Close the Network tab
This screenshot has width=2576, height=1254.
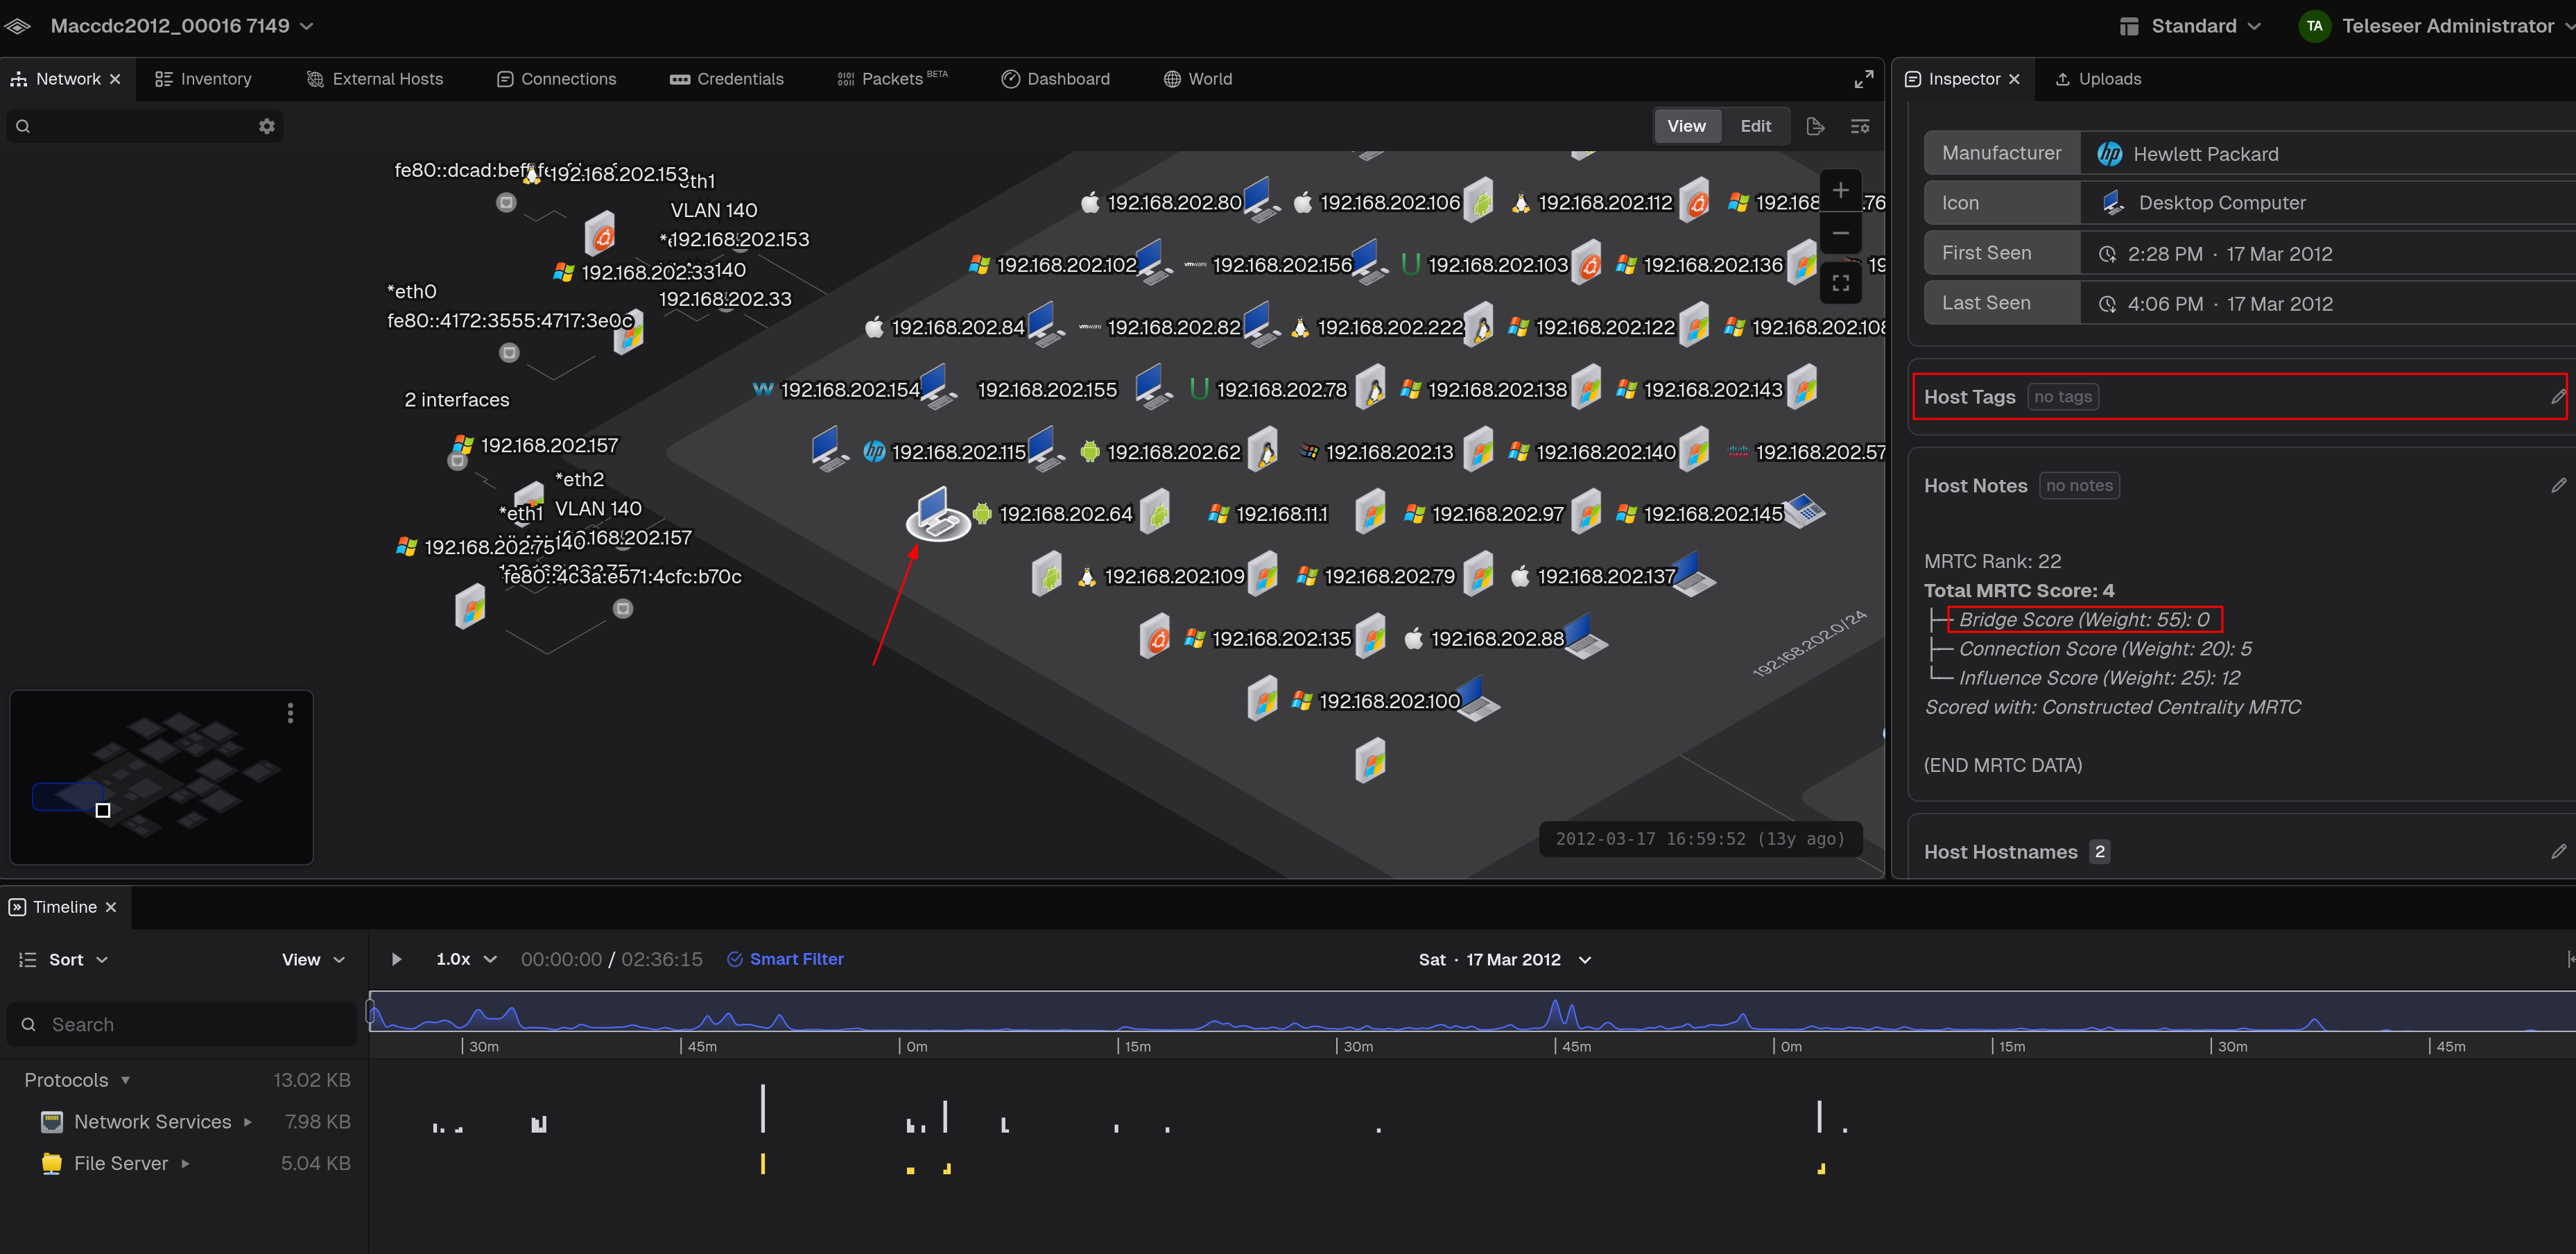(x=115, y=79)
